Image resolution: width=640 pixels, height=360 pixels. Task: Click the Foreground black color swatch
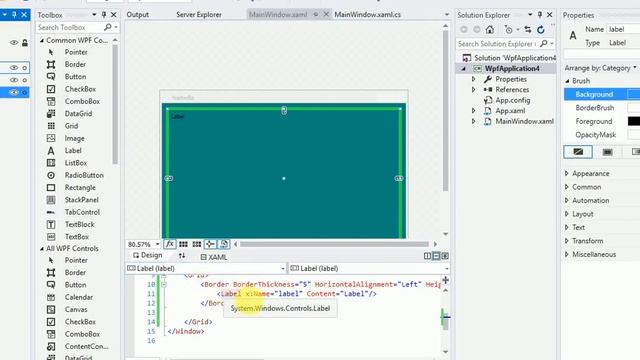coord(634,121)
